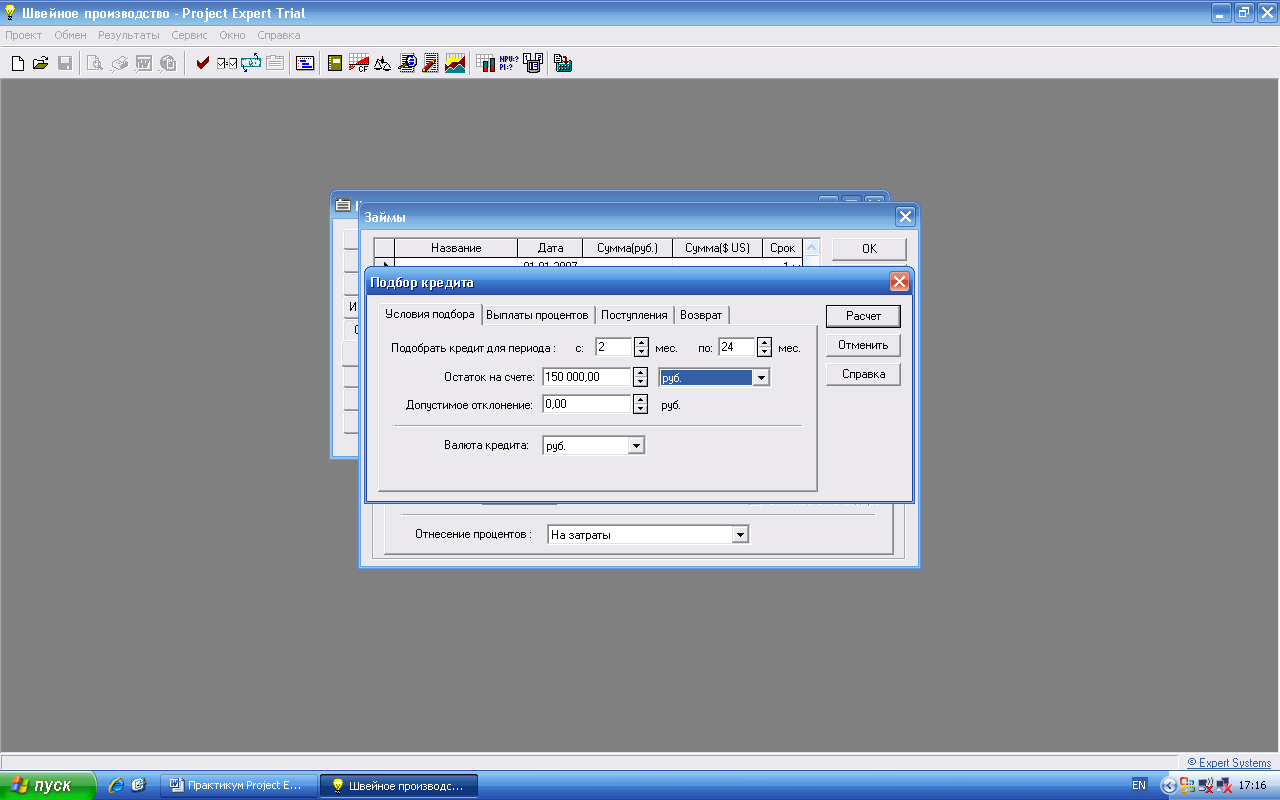Click the red checkmark toolbar icon
This screenshot has width=1280, height=800.
click(x=203, y=64)
